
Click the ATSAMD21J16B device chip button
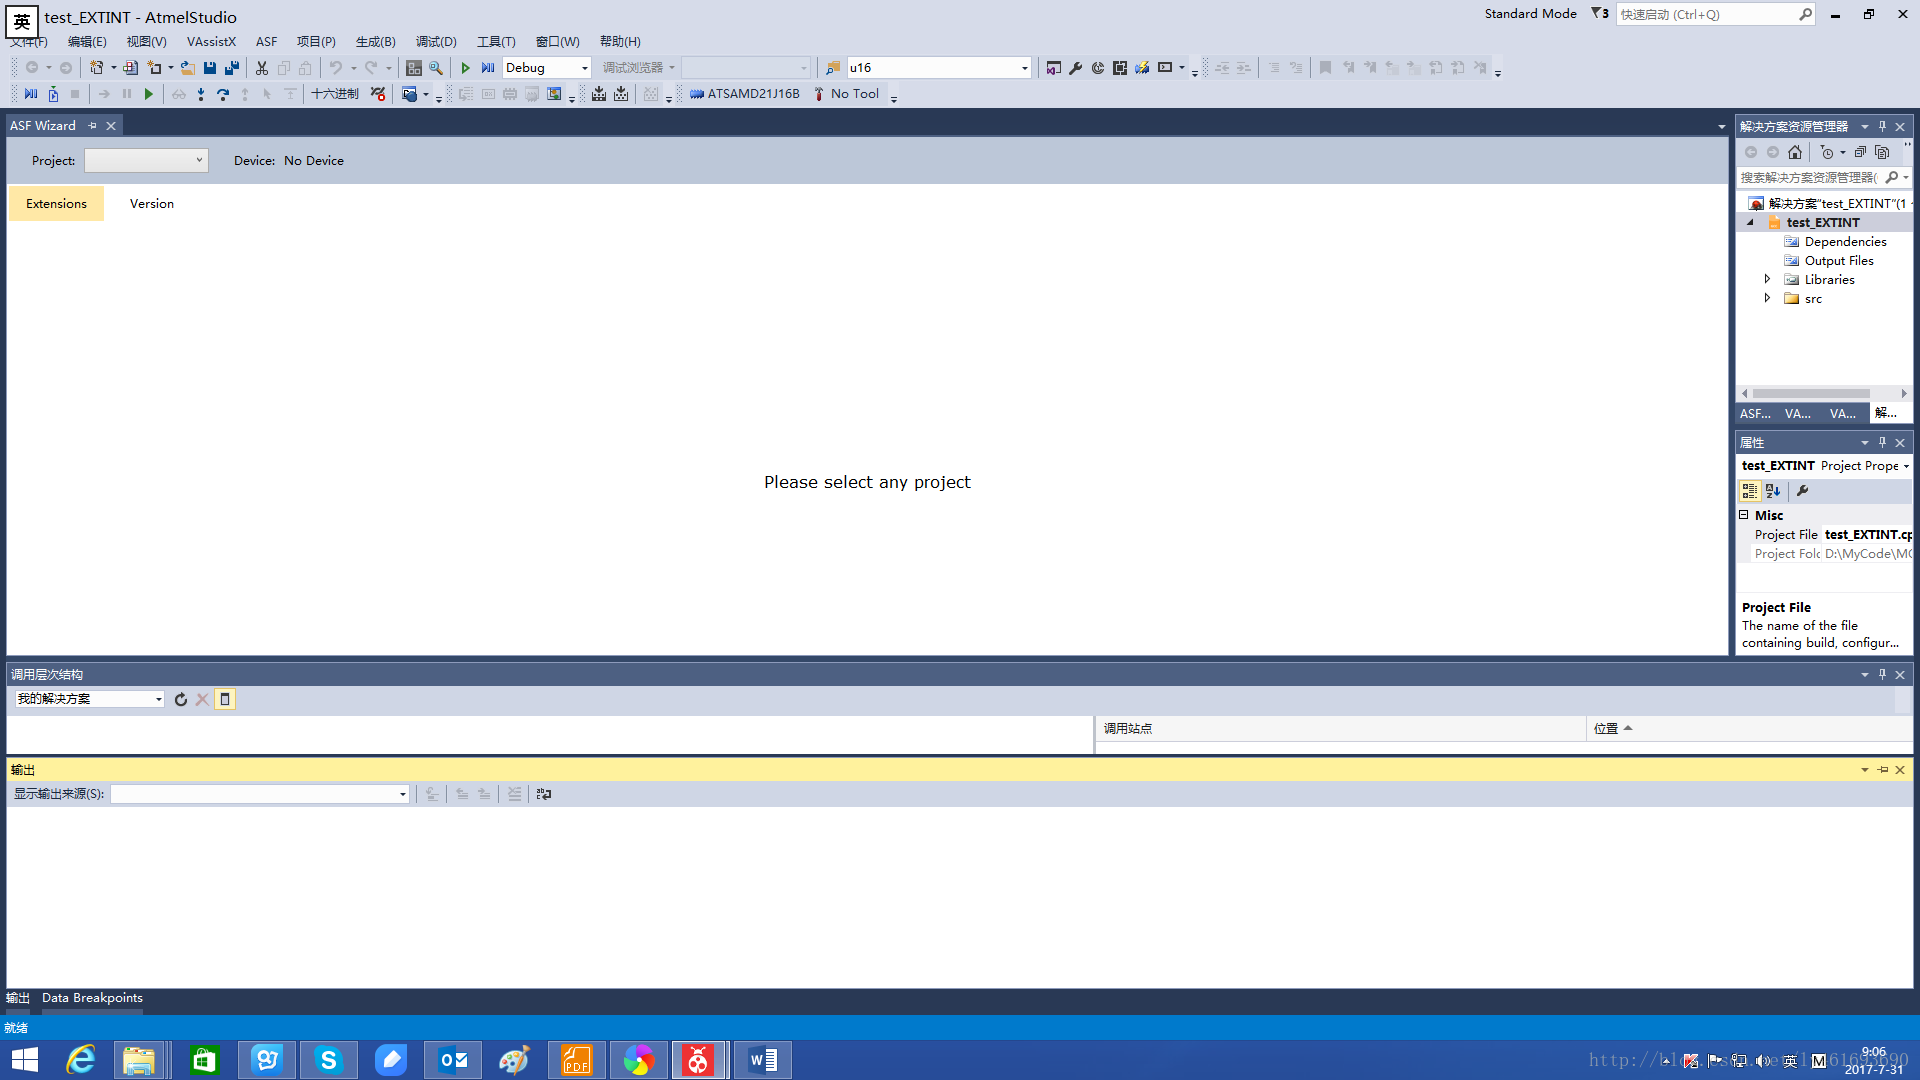(x=744, y=94)
